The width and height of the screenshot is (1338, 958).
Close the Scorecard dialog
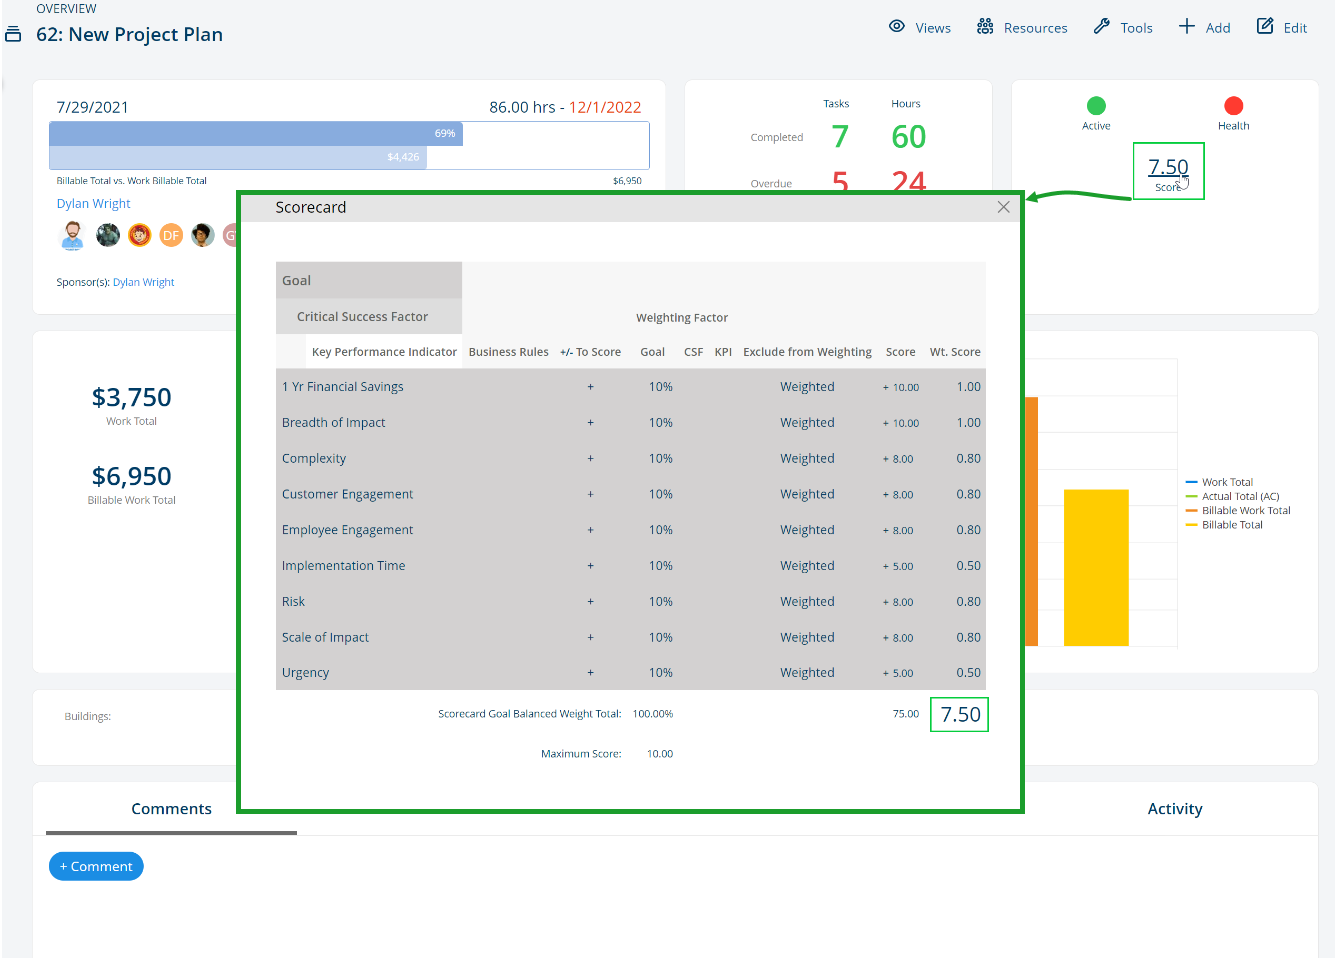click(x=1003, y=207)
